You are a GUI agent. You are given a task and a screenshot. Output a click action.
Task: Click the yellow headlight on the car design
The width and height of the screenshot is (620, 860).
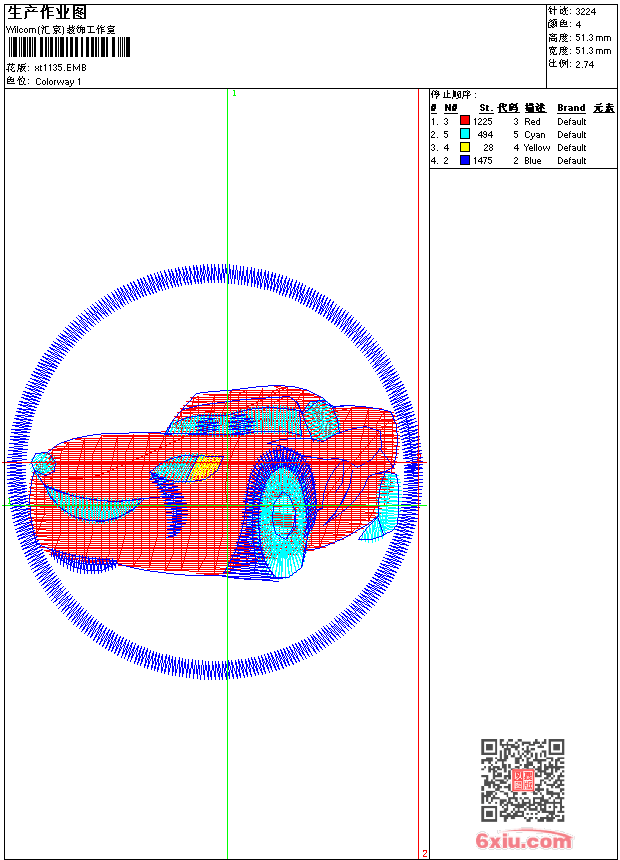point(205,468)
